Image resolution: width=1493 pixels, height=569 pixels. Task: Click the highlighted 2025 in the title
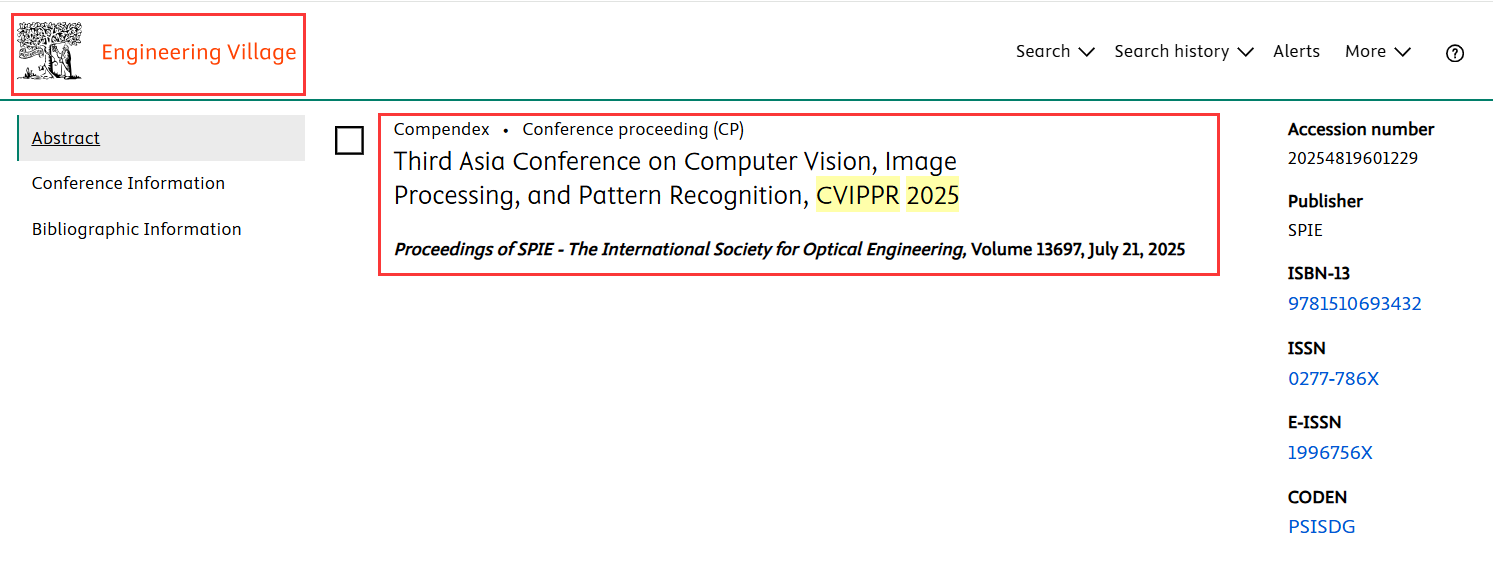coord(932,196)
